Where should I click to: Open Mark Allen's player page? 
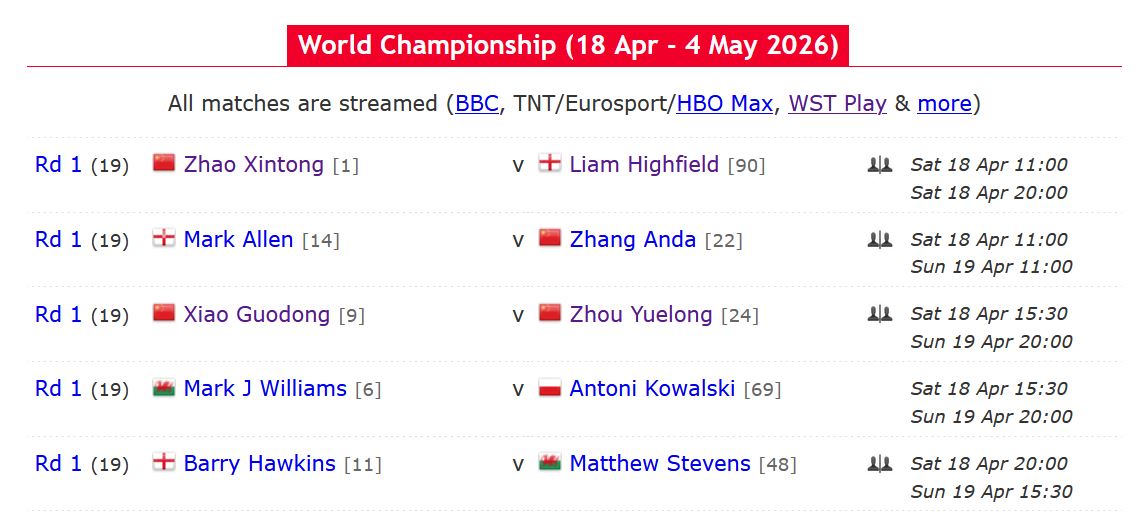tap(238, 239)
